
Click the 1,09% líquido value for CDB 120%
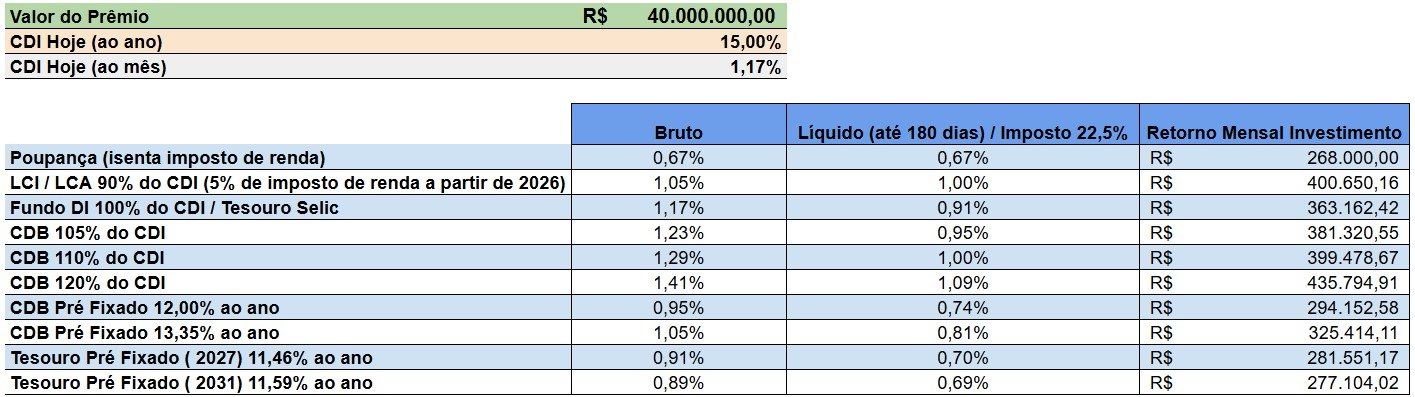(x=963, y=282)
